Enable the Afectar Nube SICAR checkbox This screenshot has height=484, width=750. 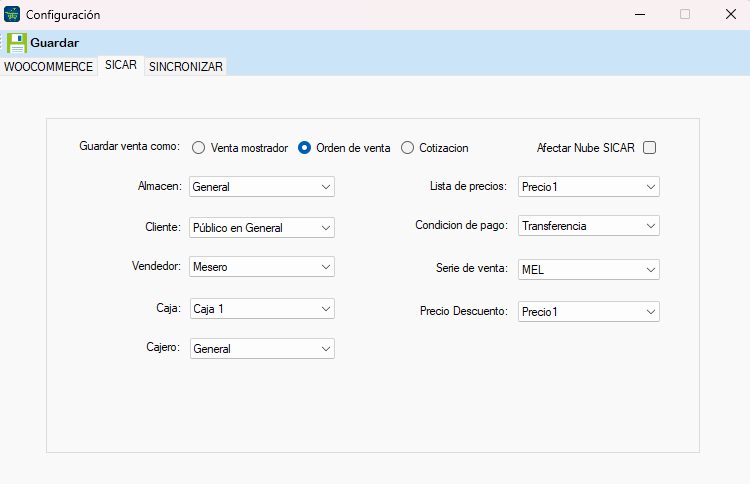click(649, 148)
